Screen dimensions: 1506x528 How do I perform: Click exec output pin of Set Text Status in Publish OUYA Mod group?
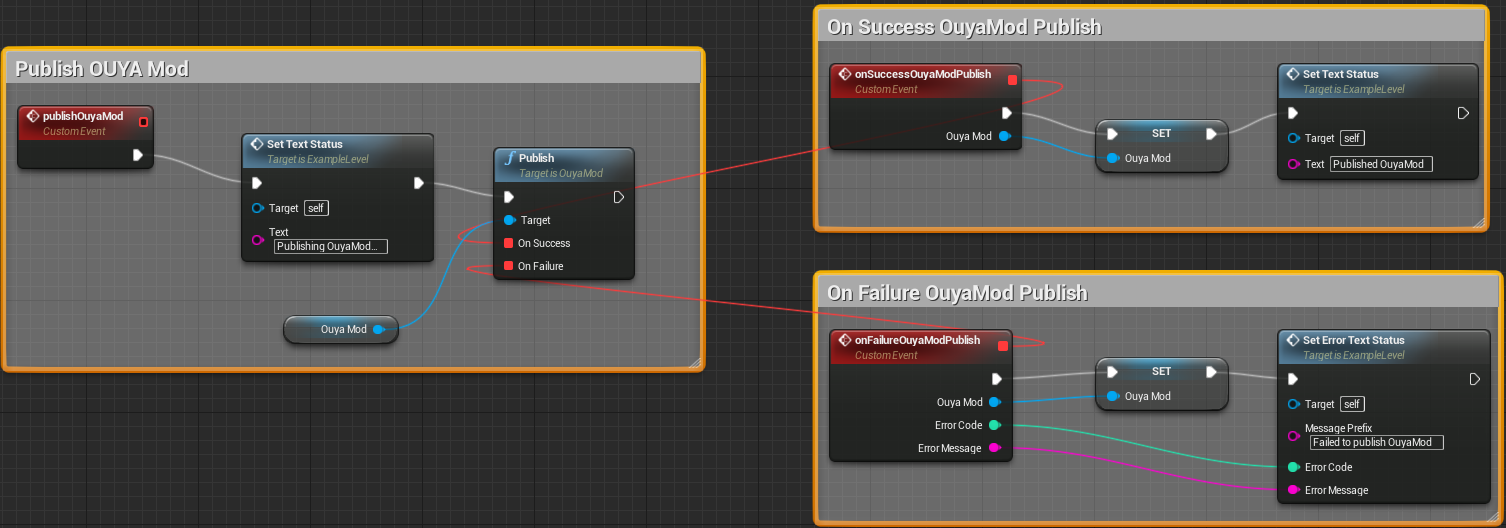419,183
